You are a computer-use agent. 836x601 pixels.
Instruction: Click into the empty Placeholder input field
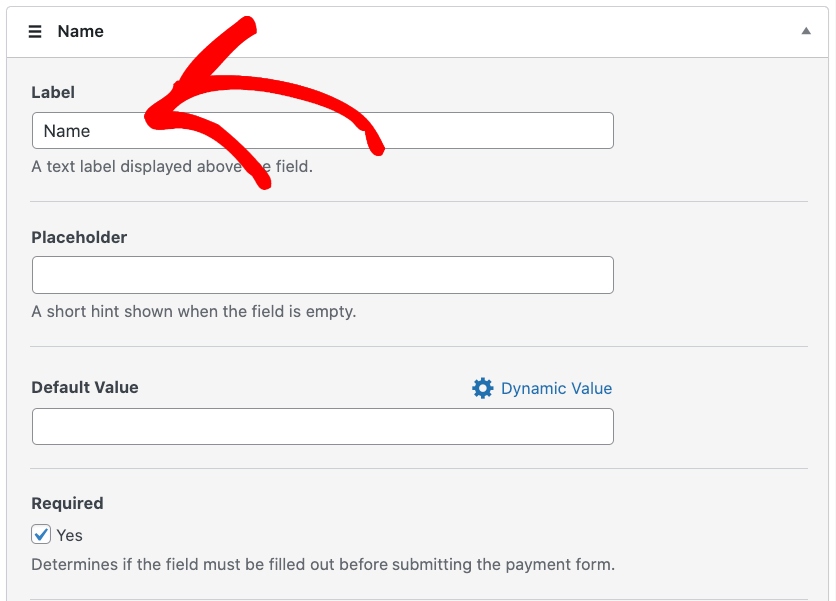322,275
